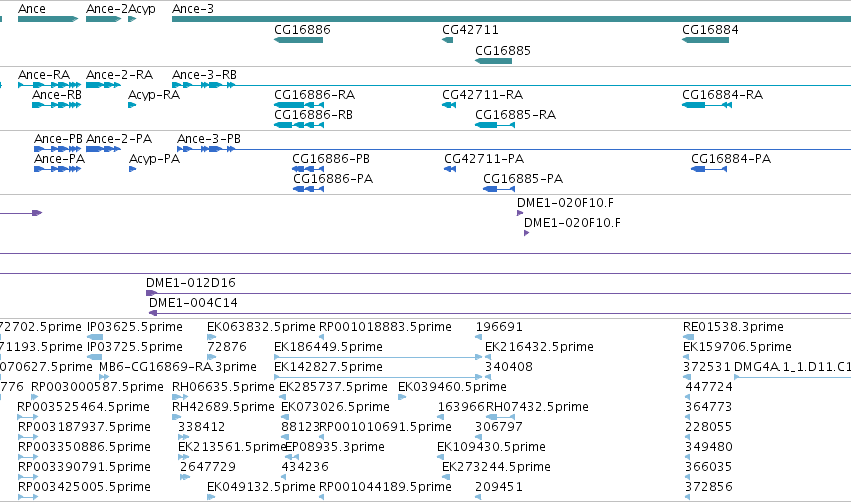
Task: Select the EK073026.5prime EST
Action: click(284, 417)
